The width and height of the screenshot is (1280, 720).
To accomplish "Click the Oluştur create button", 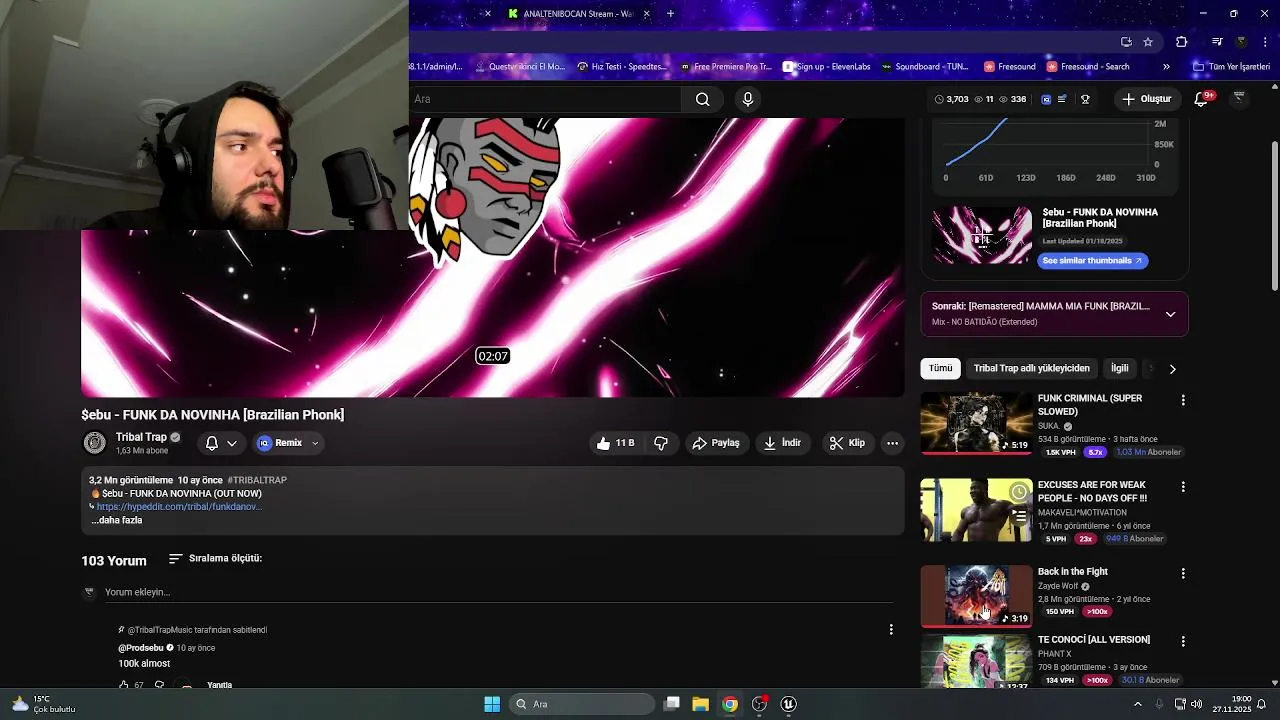I will [1146, 99].
